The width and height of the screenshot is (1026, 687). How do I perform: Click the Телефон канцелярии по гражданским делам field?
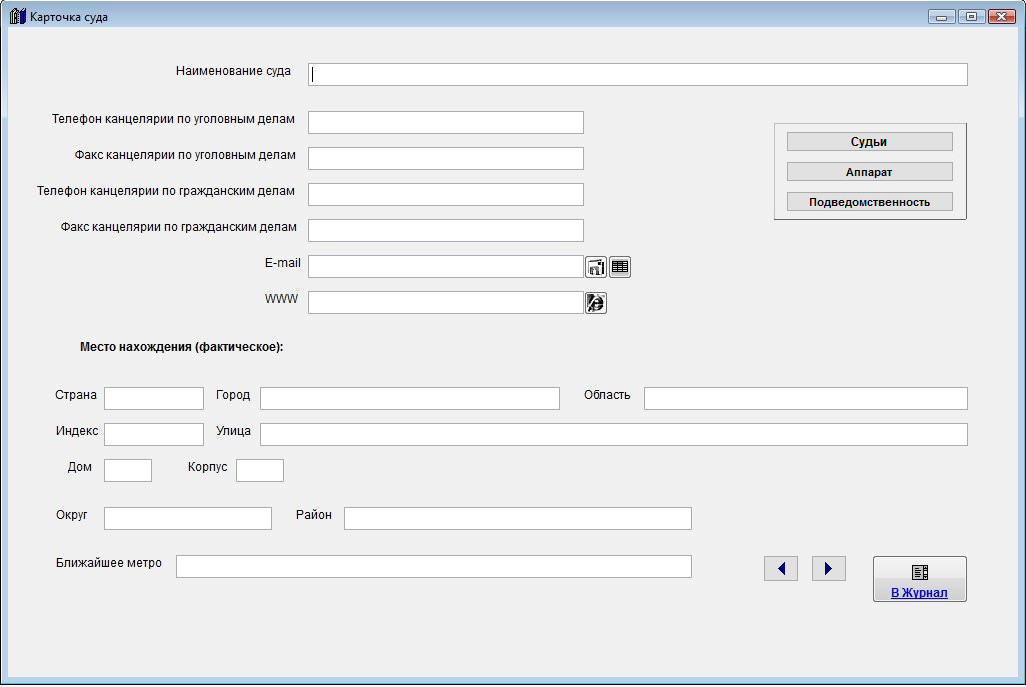[446, 194]
